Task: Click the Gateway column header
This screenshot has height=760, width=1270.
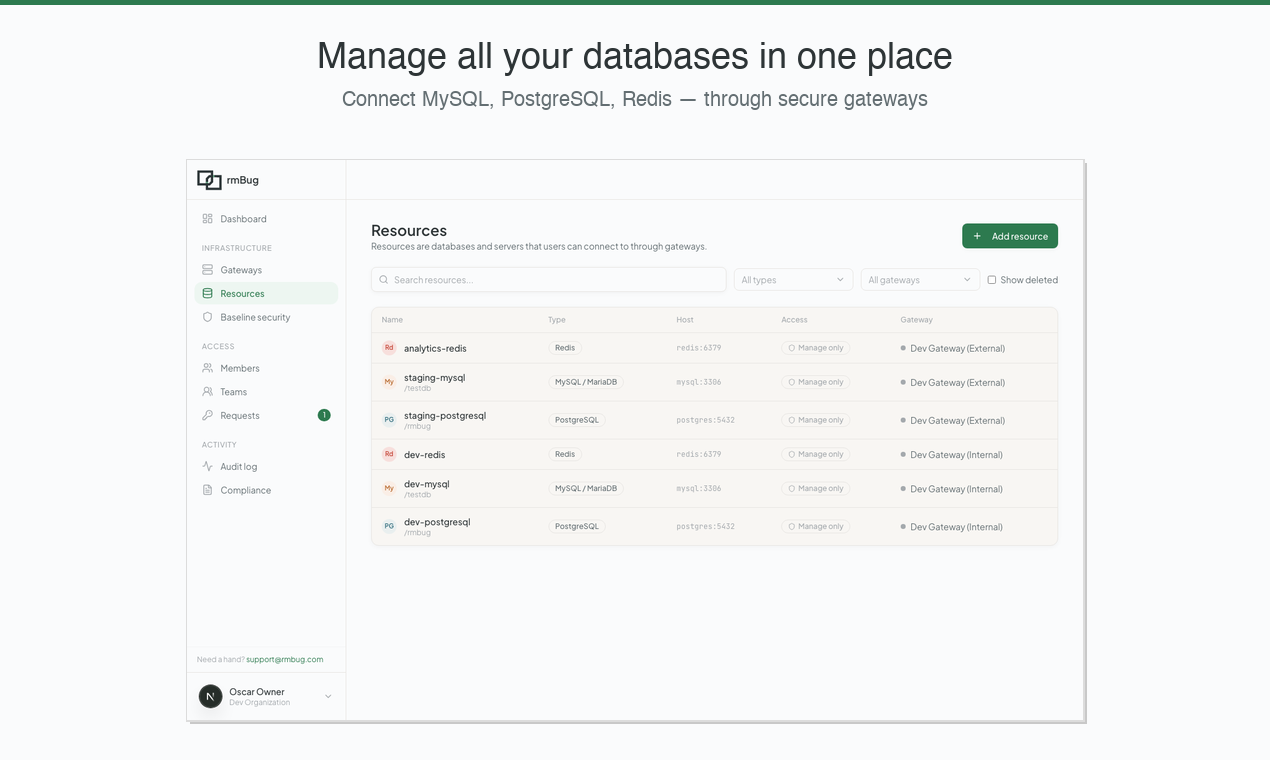Action: click(x=916, y=320)
